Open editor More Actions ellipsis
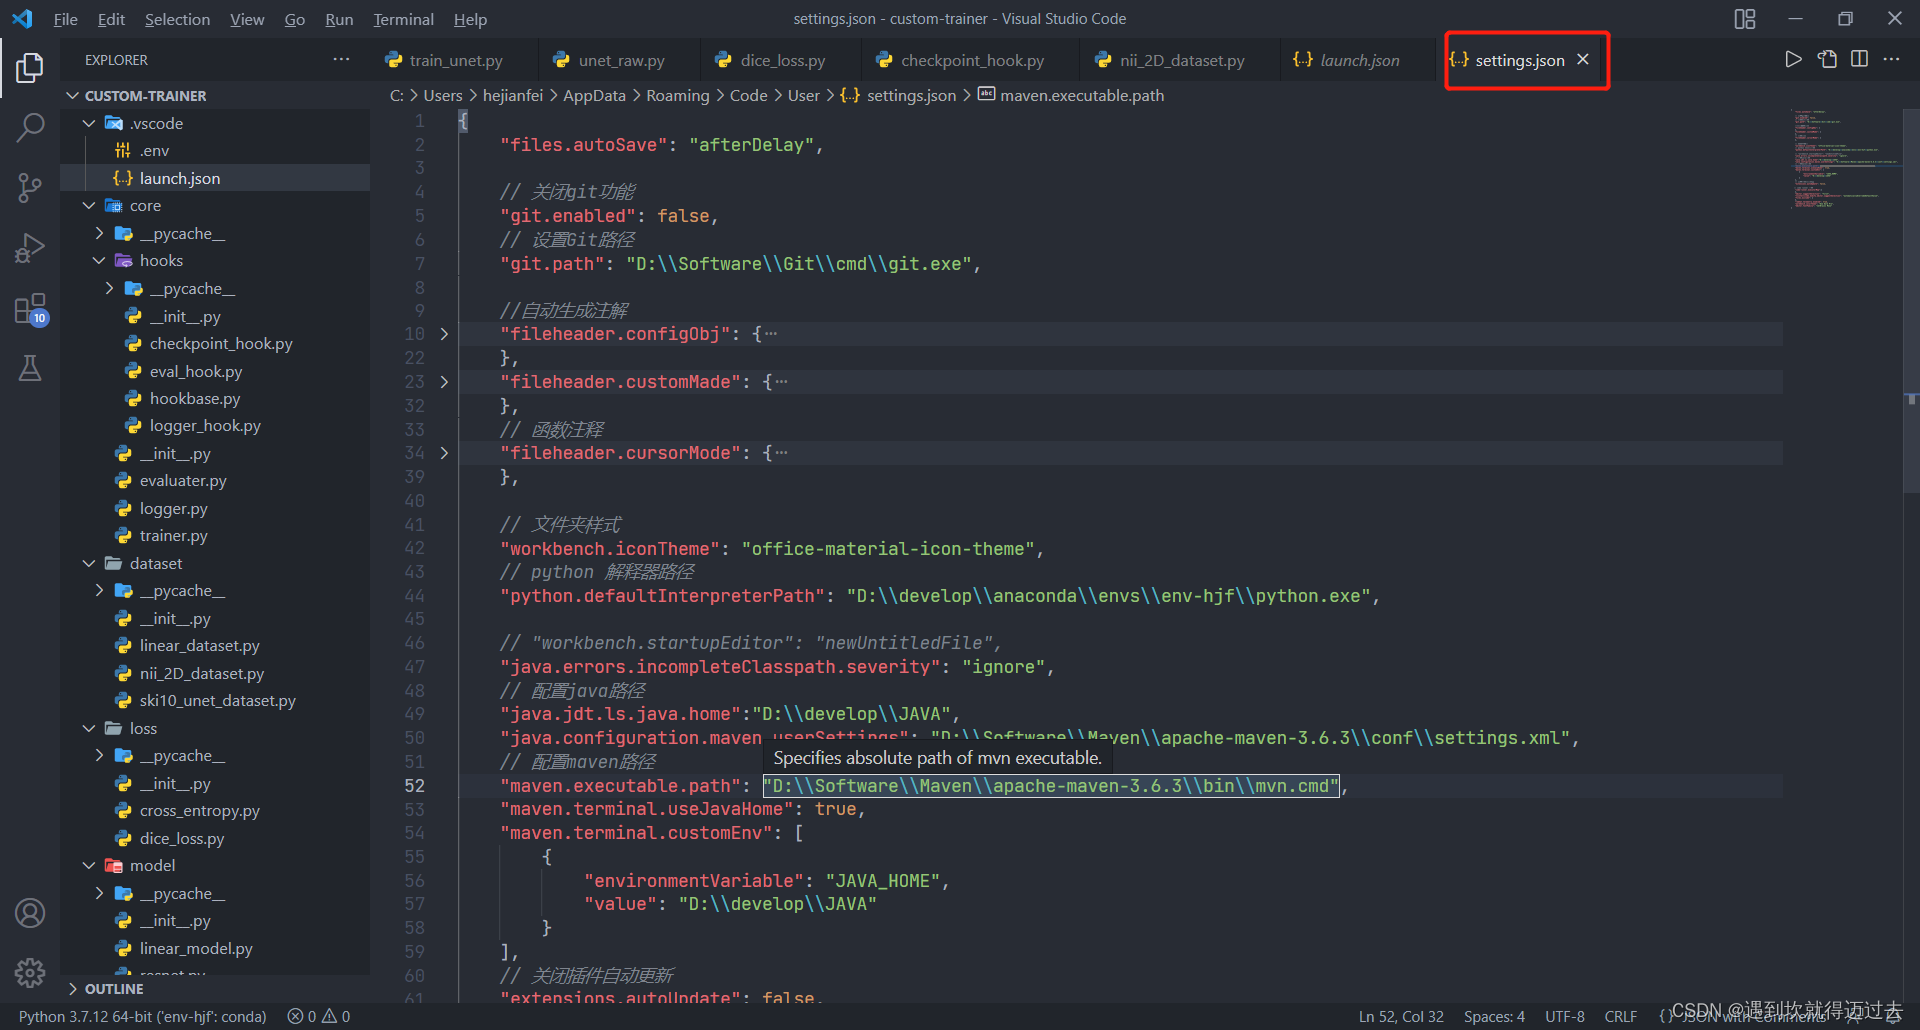 1891,60
